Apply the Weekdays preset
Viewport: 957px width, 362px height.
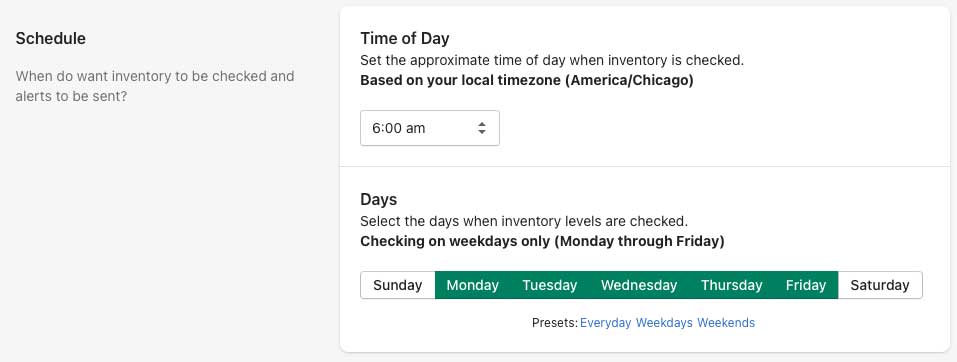click(x=664, y=323)
